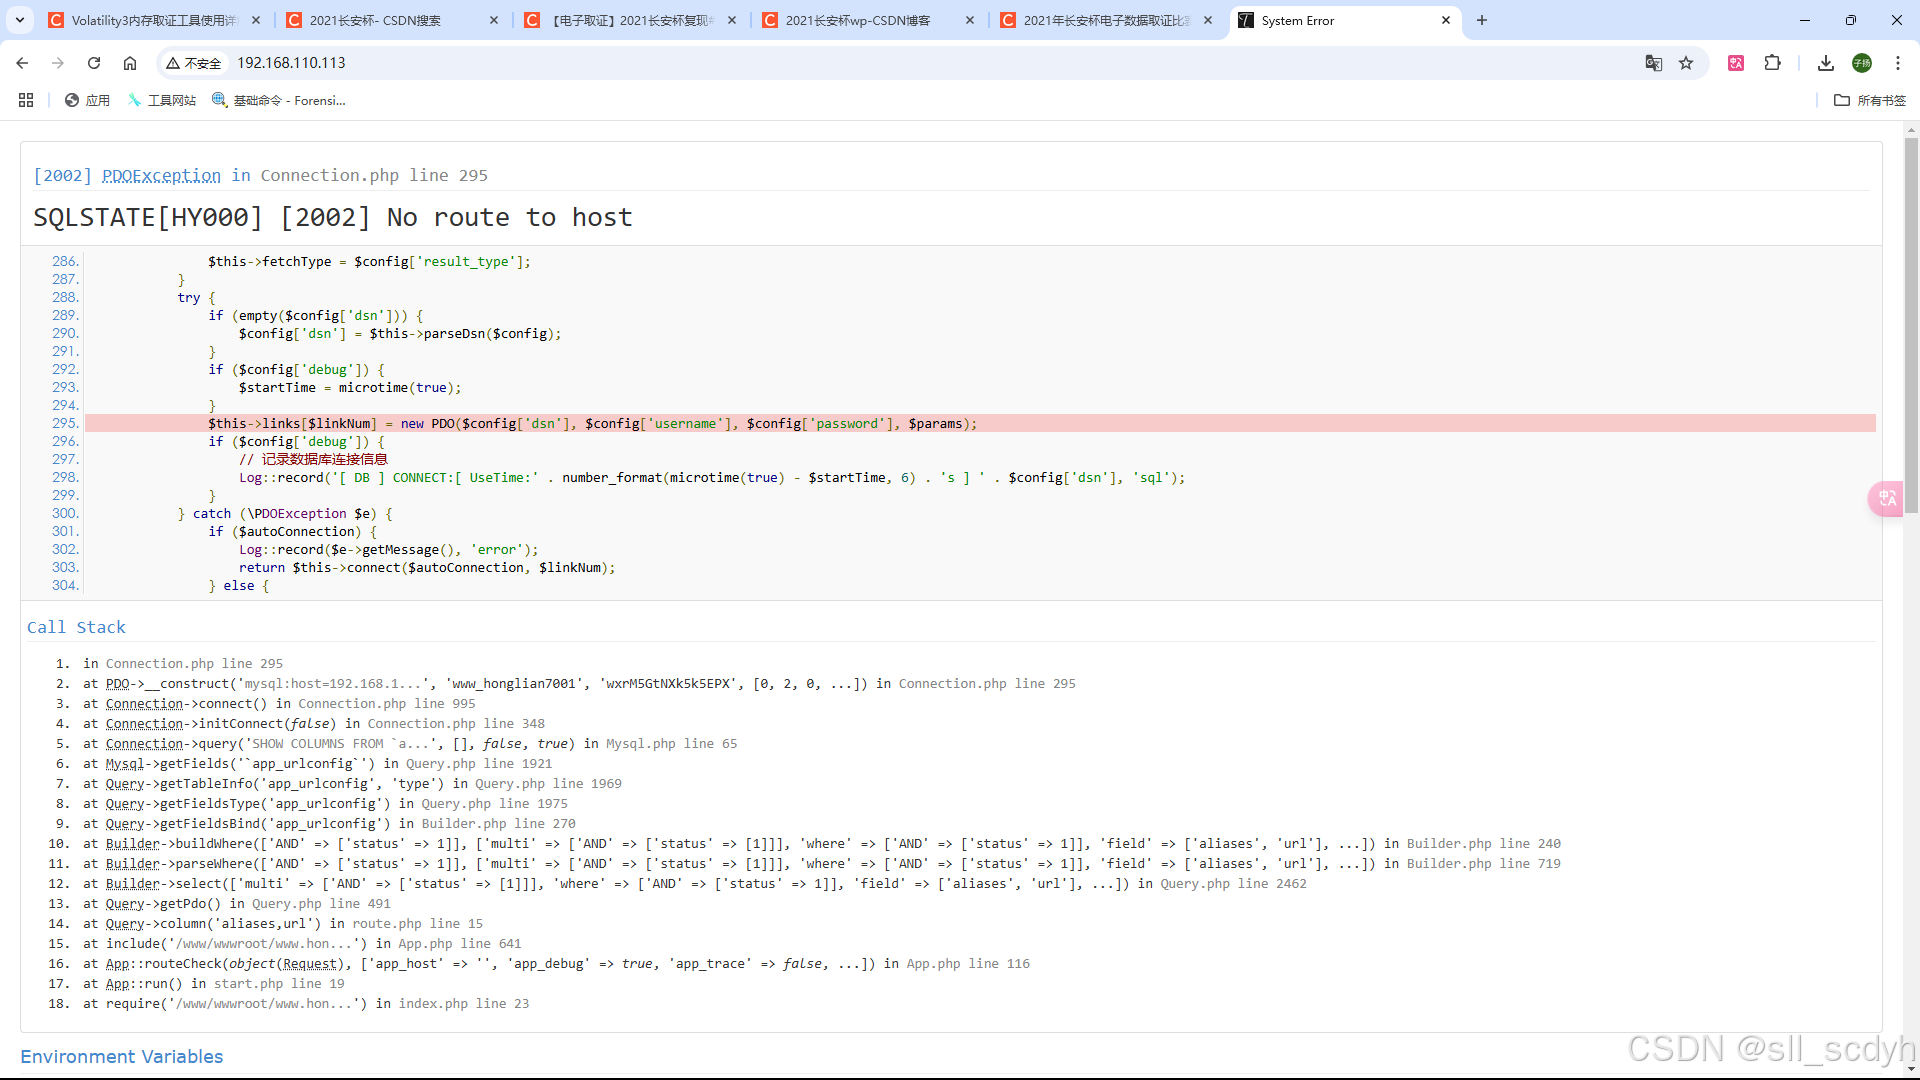This screenshot has height=1080, width=1920.
Task: Switch to the Volatility3 tab
Action: (152, 20)
